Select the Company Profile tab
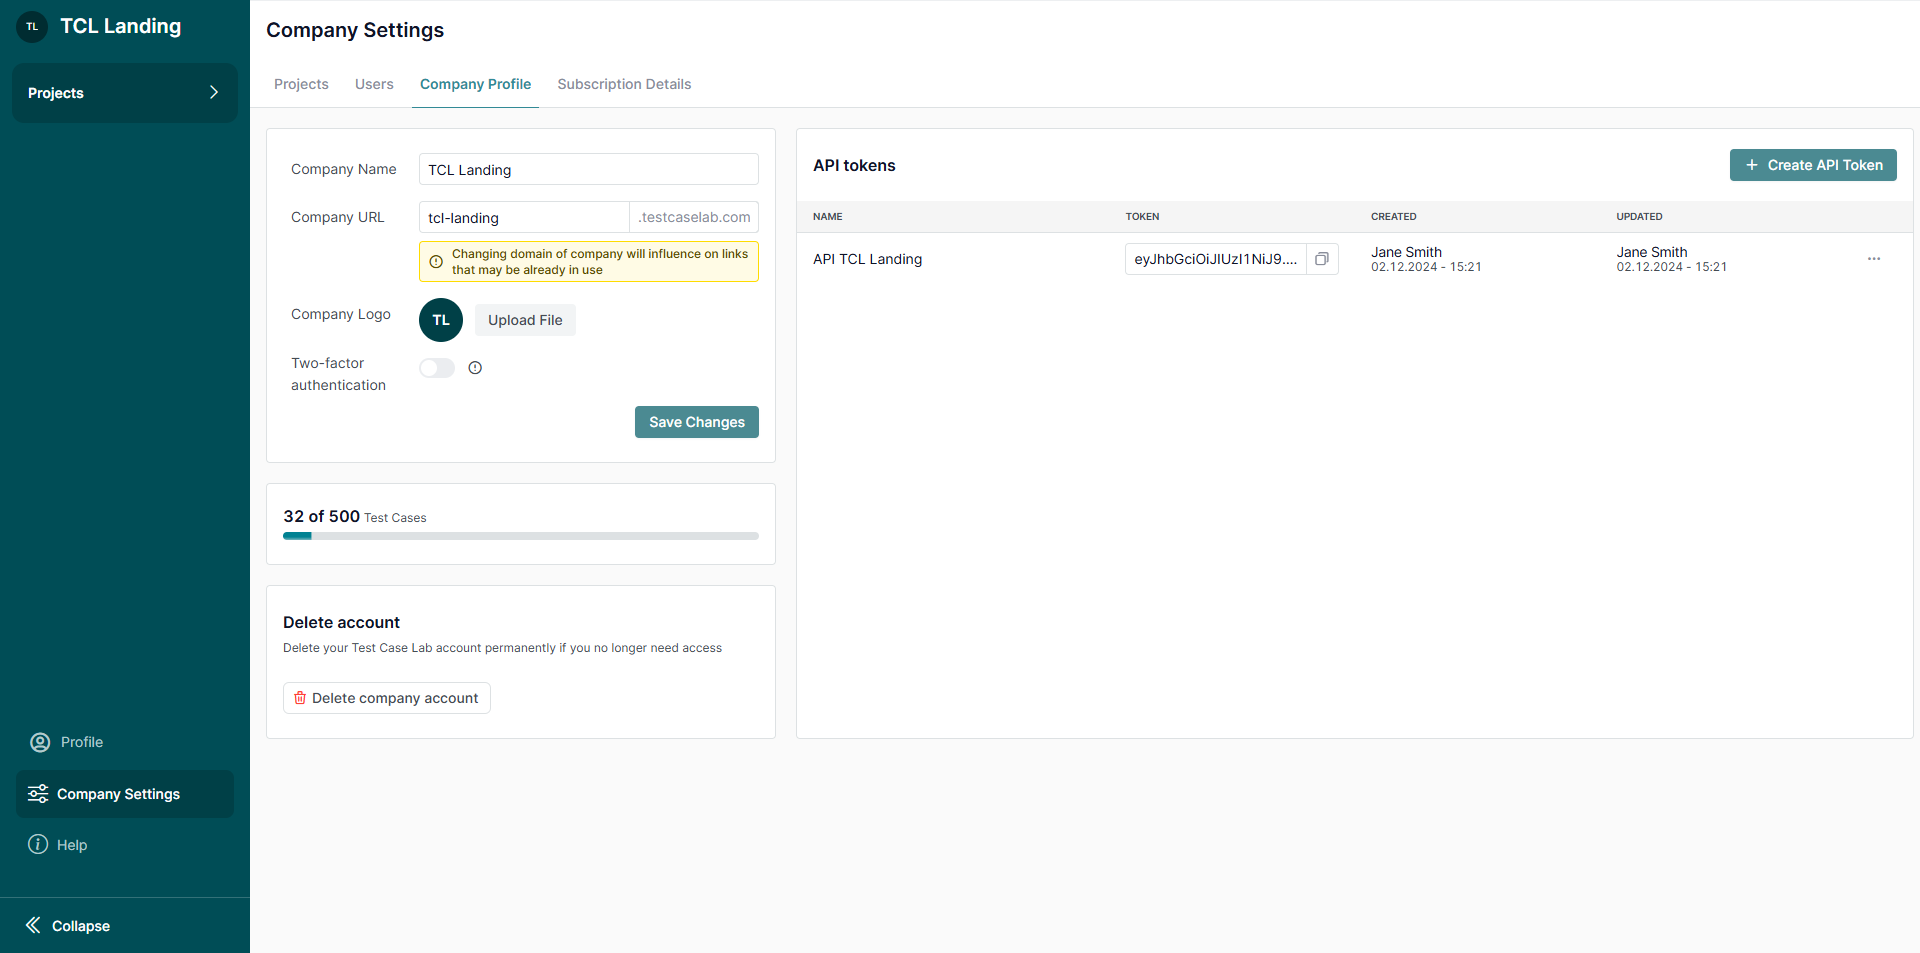Image resolution: width=1920 pixels, height=953 pixels. coord(475,84)
